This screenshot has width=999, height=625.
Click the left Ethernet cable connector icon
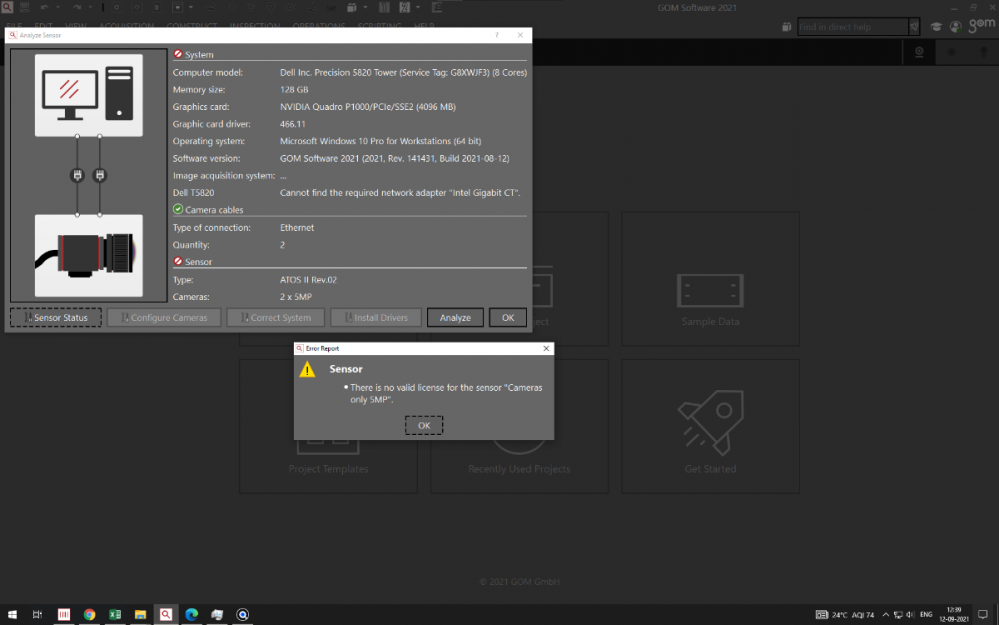tap(77, 176)
